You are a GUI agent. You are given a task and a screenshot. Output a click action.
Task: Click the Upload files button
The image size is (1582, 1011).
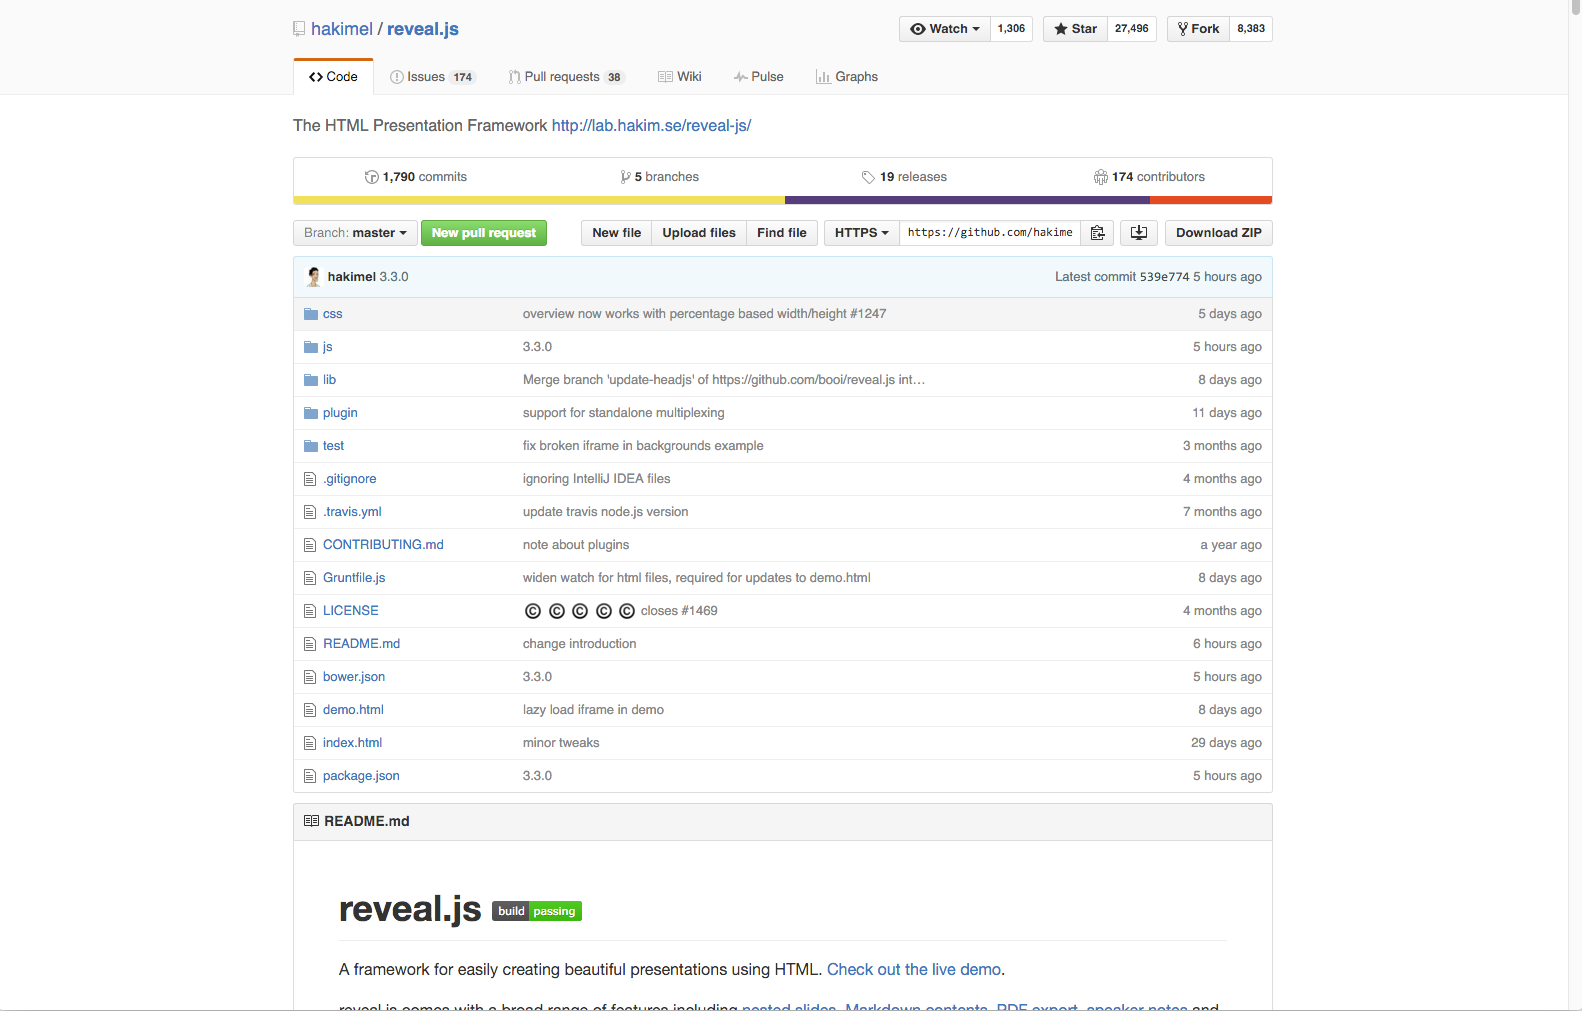(x=699, y=233)
